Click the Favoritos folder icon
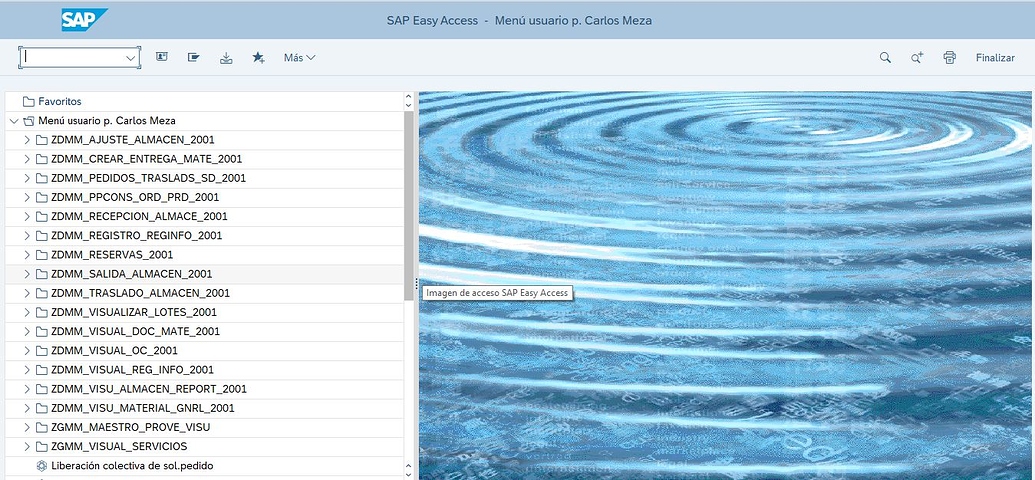The height and width of the screenshot is (480, 1035). [x=28, y=102]
